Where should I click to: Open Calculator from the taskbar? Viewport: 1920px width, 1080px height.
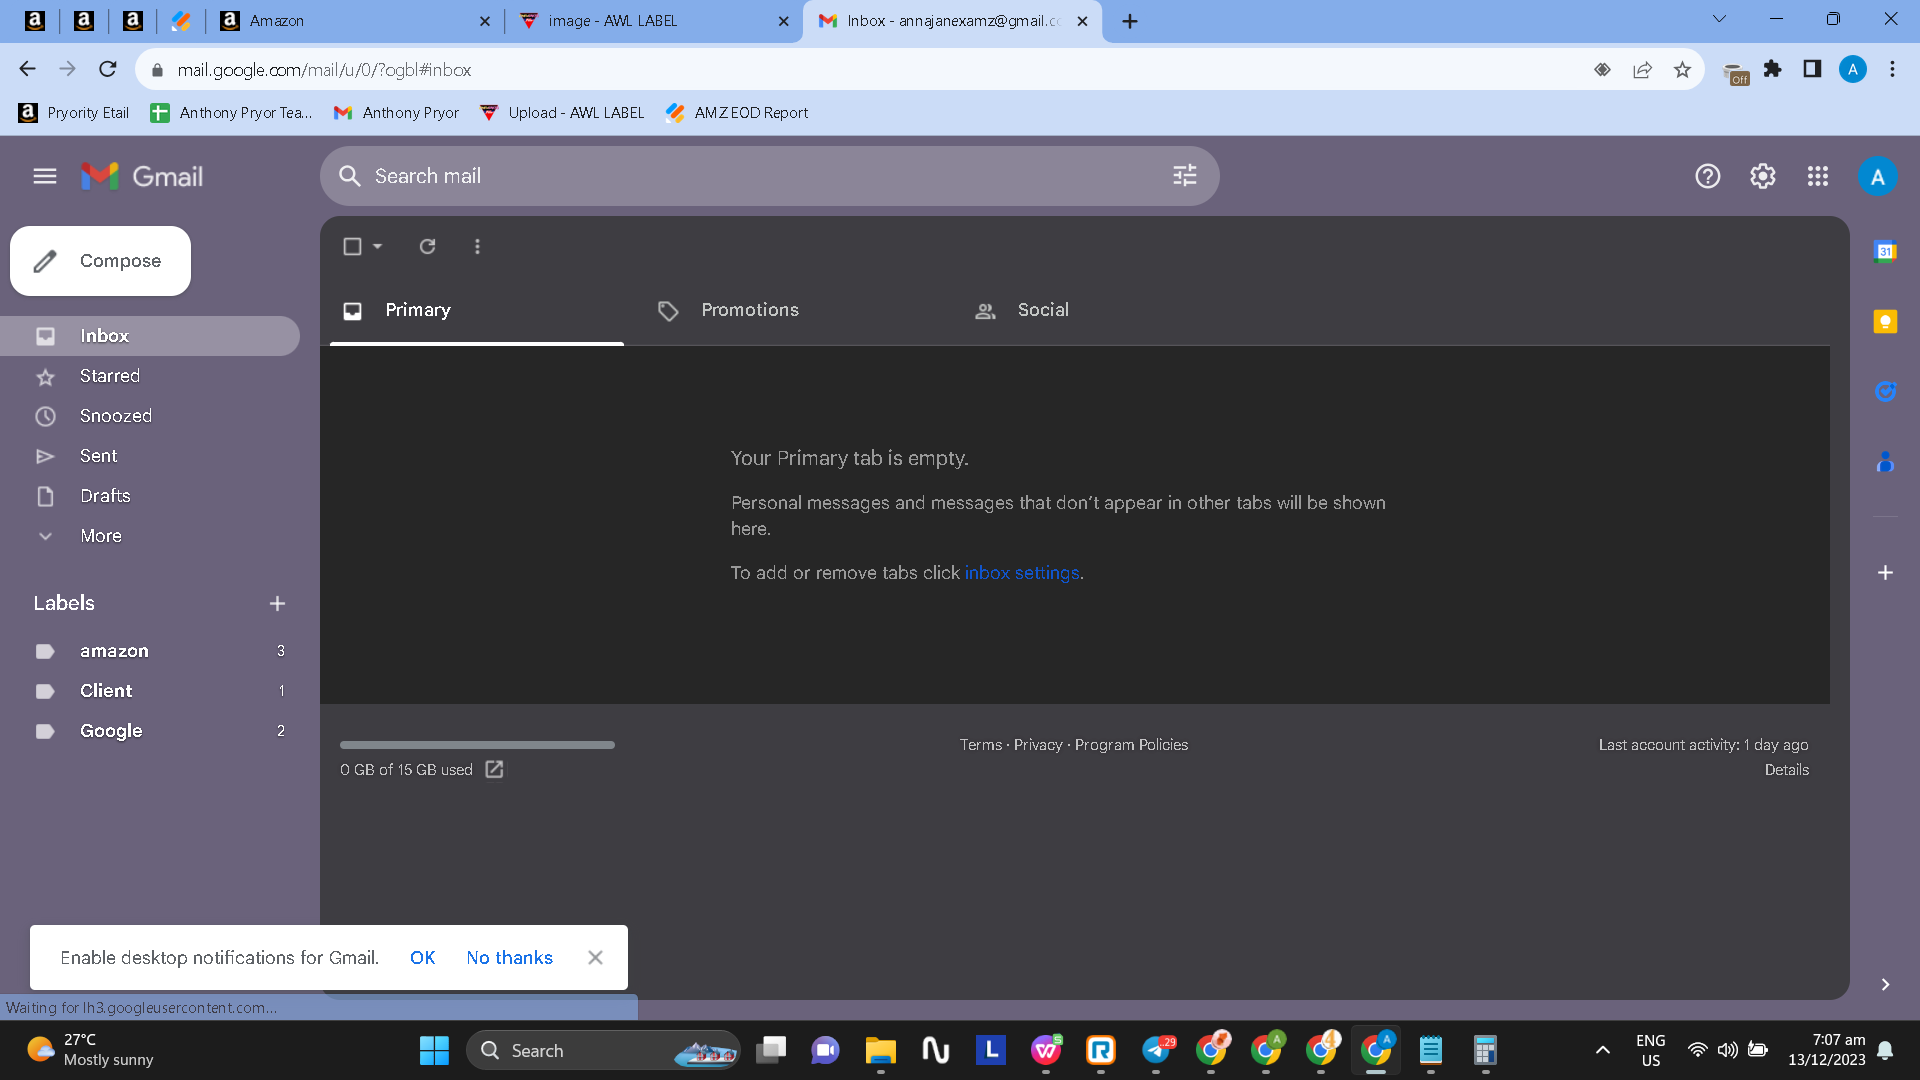click(x=1485, y=1050)
